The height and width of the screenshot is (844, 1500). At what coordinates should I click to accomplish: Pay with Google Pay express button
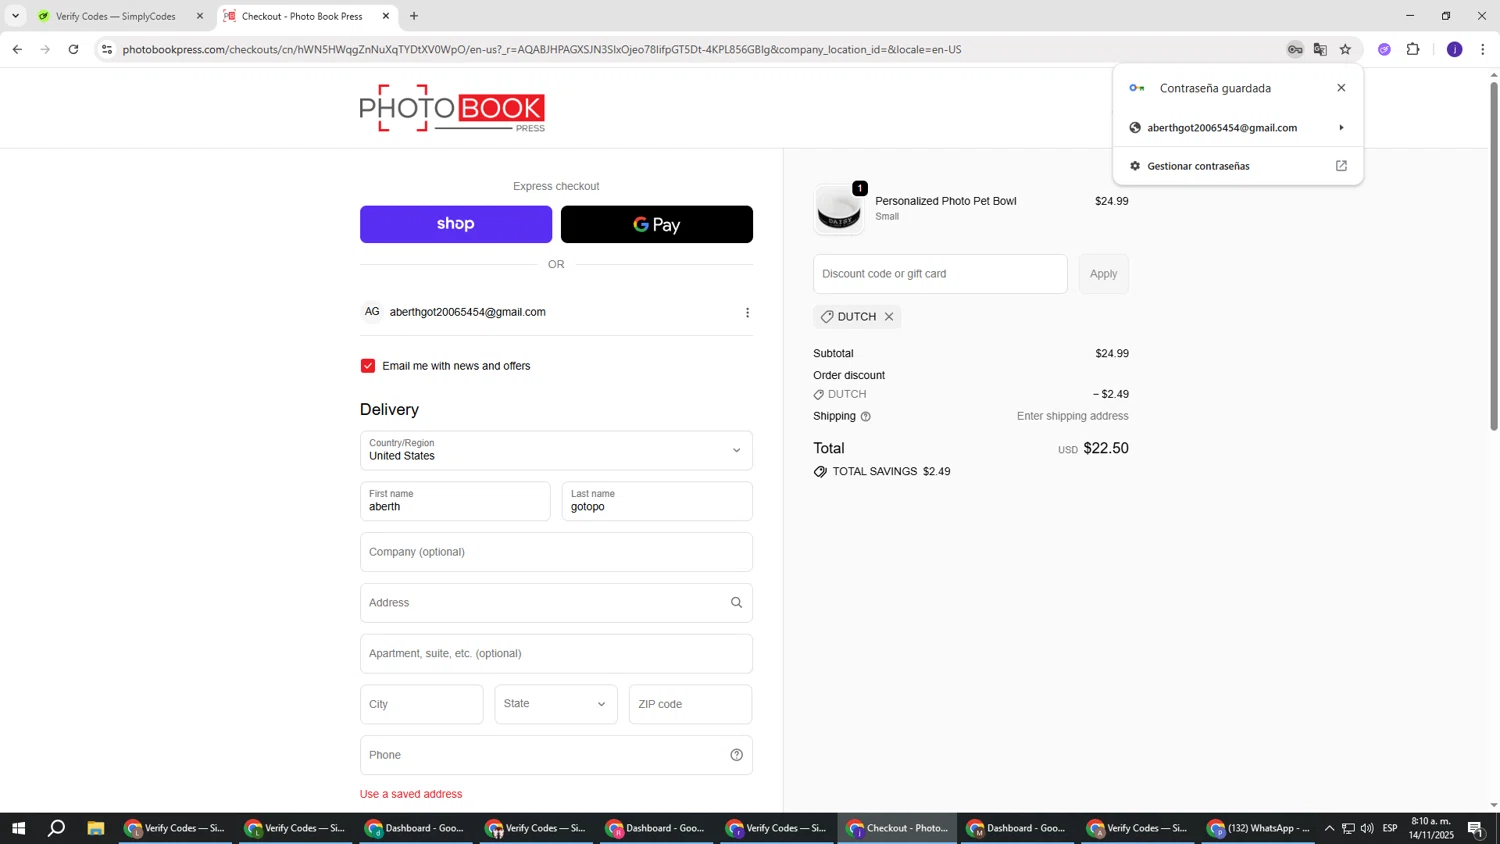[x=657, y=224]
